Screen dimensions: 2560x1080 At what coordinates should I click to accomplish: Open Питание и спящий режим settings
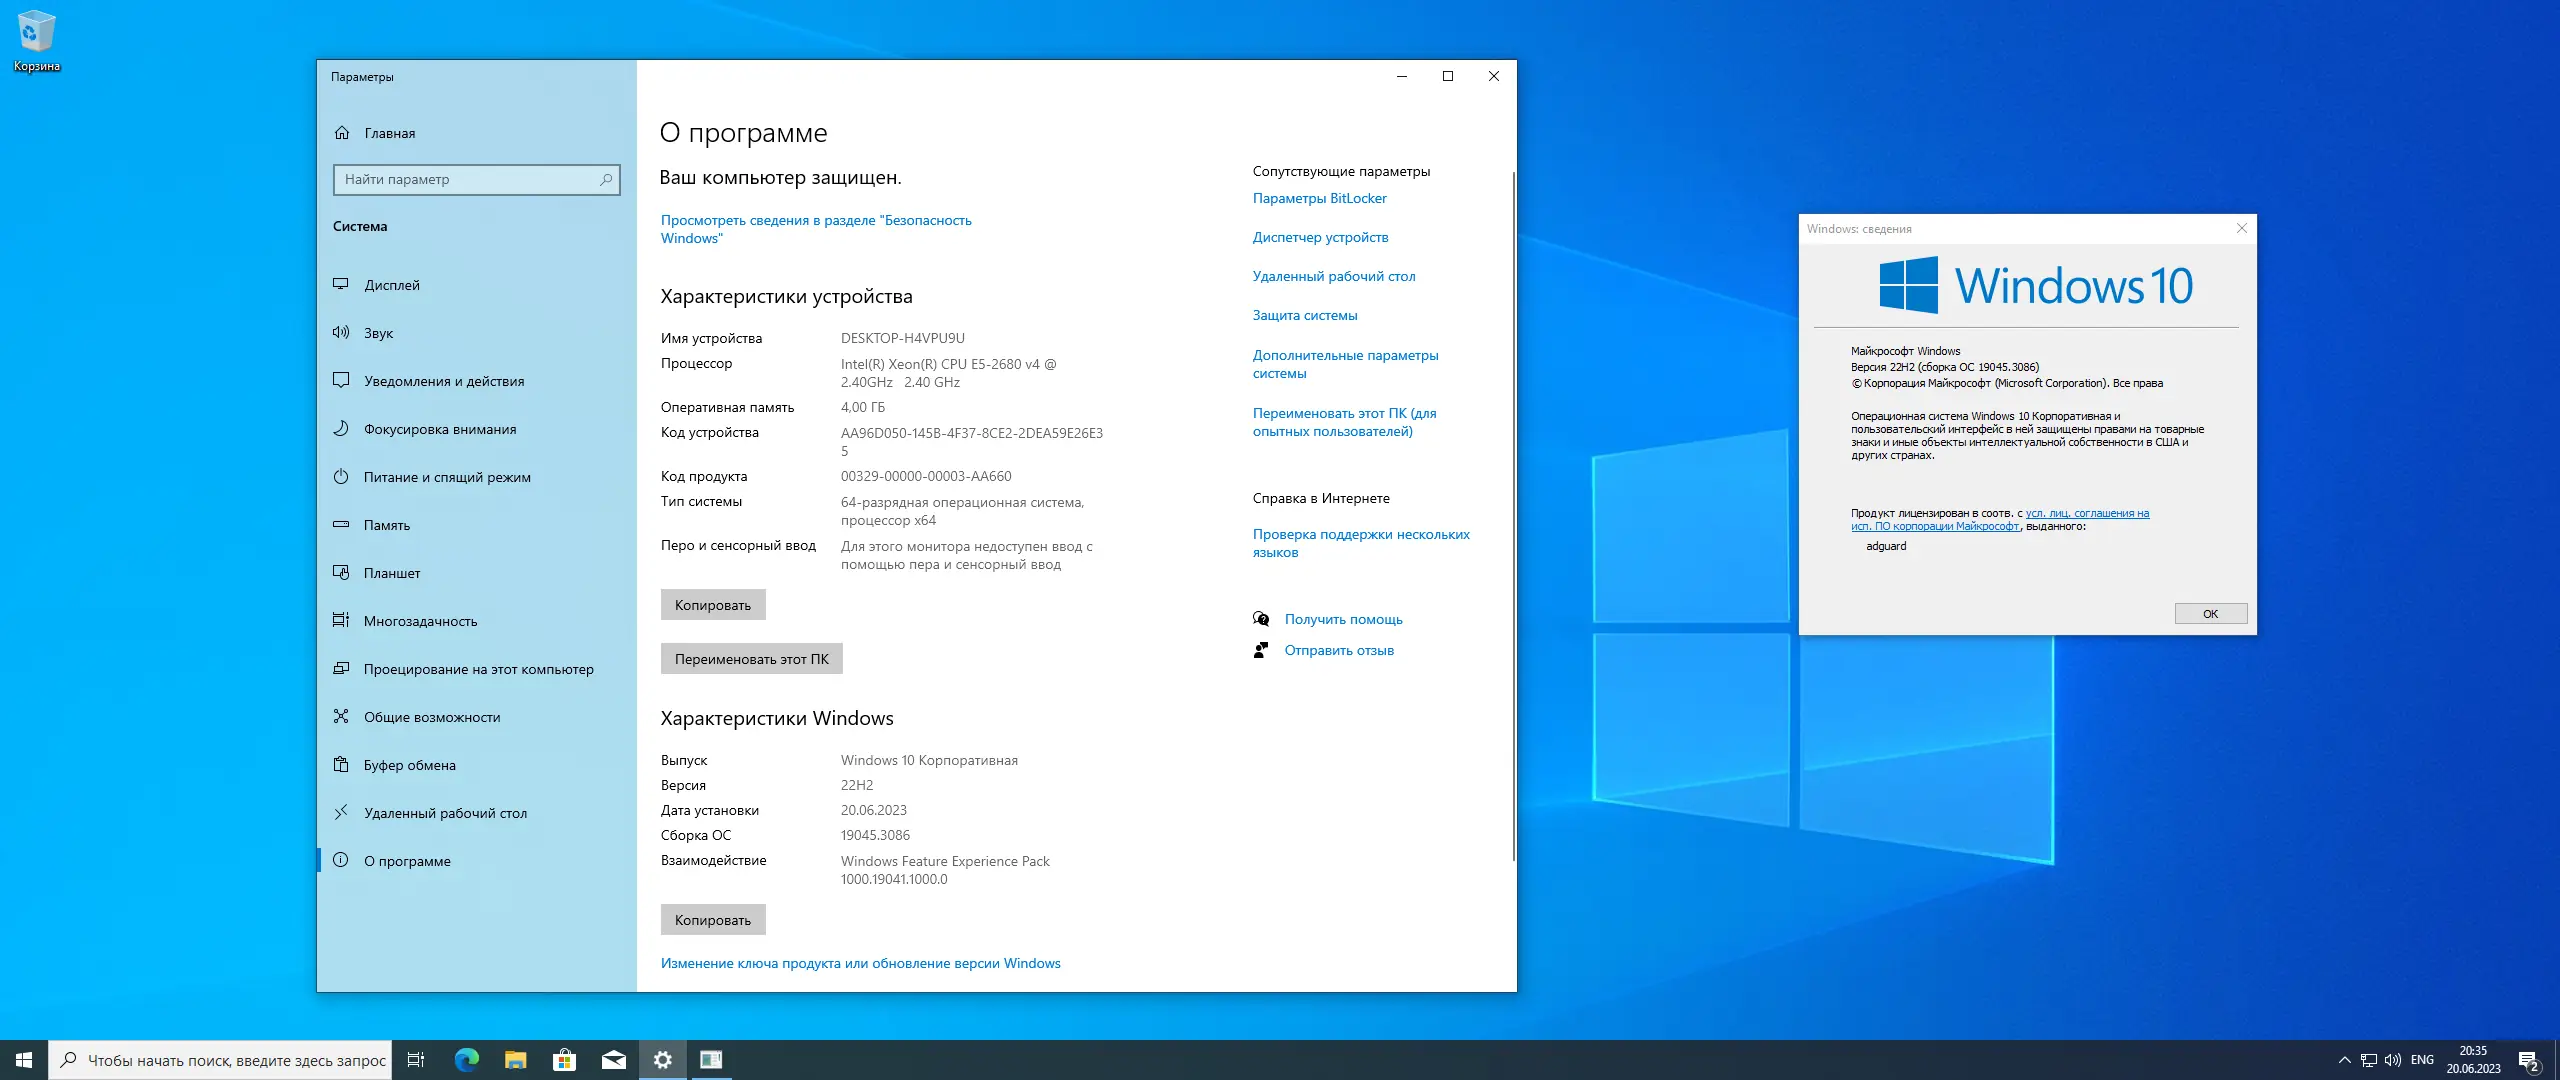pyautogui.click(x=446, y=477)
